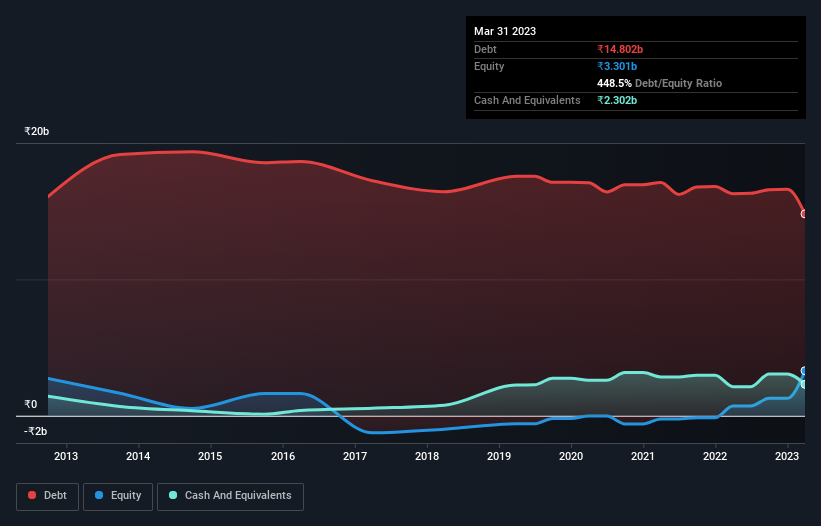Toggle the Debt series legend button
The image size is (821, 526).
click(x=48, y=496)
